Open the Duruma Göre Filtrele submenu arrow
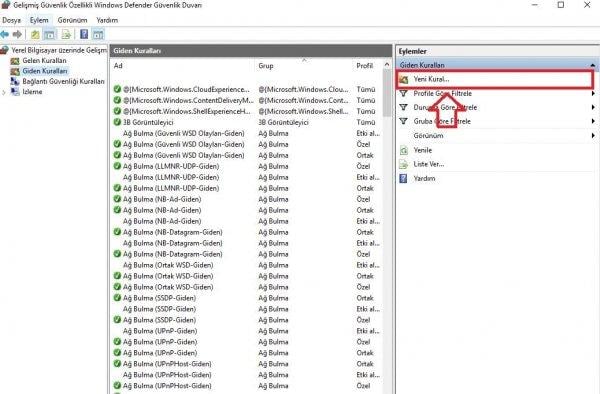 coord(593,107)
